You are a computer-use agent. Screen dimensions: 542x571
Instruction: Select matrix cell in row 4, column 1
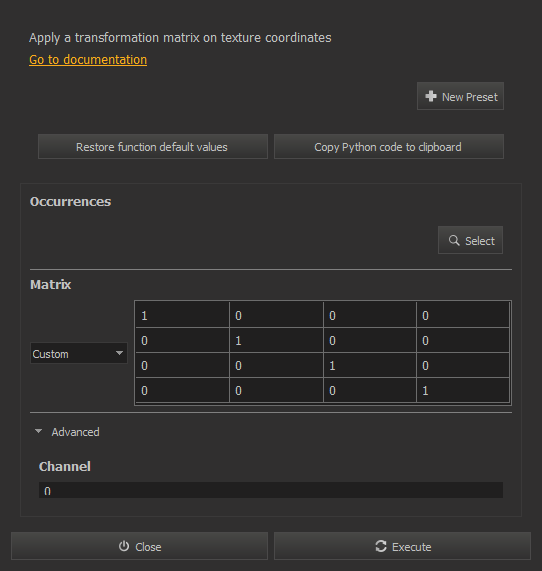click(182, 390)
